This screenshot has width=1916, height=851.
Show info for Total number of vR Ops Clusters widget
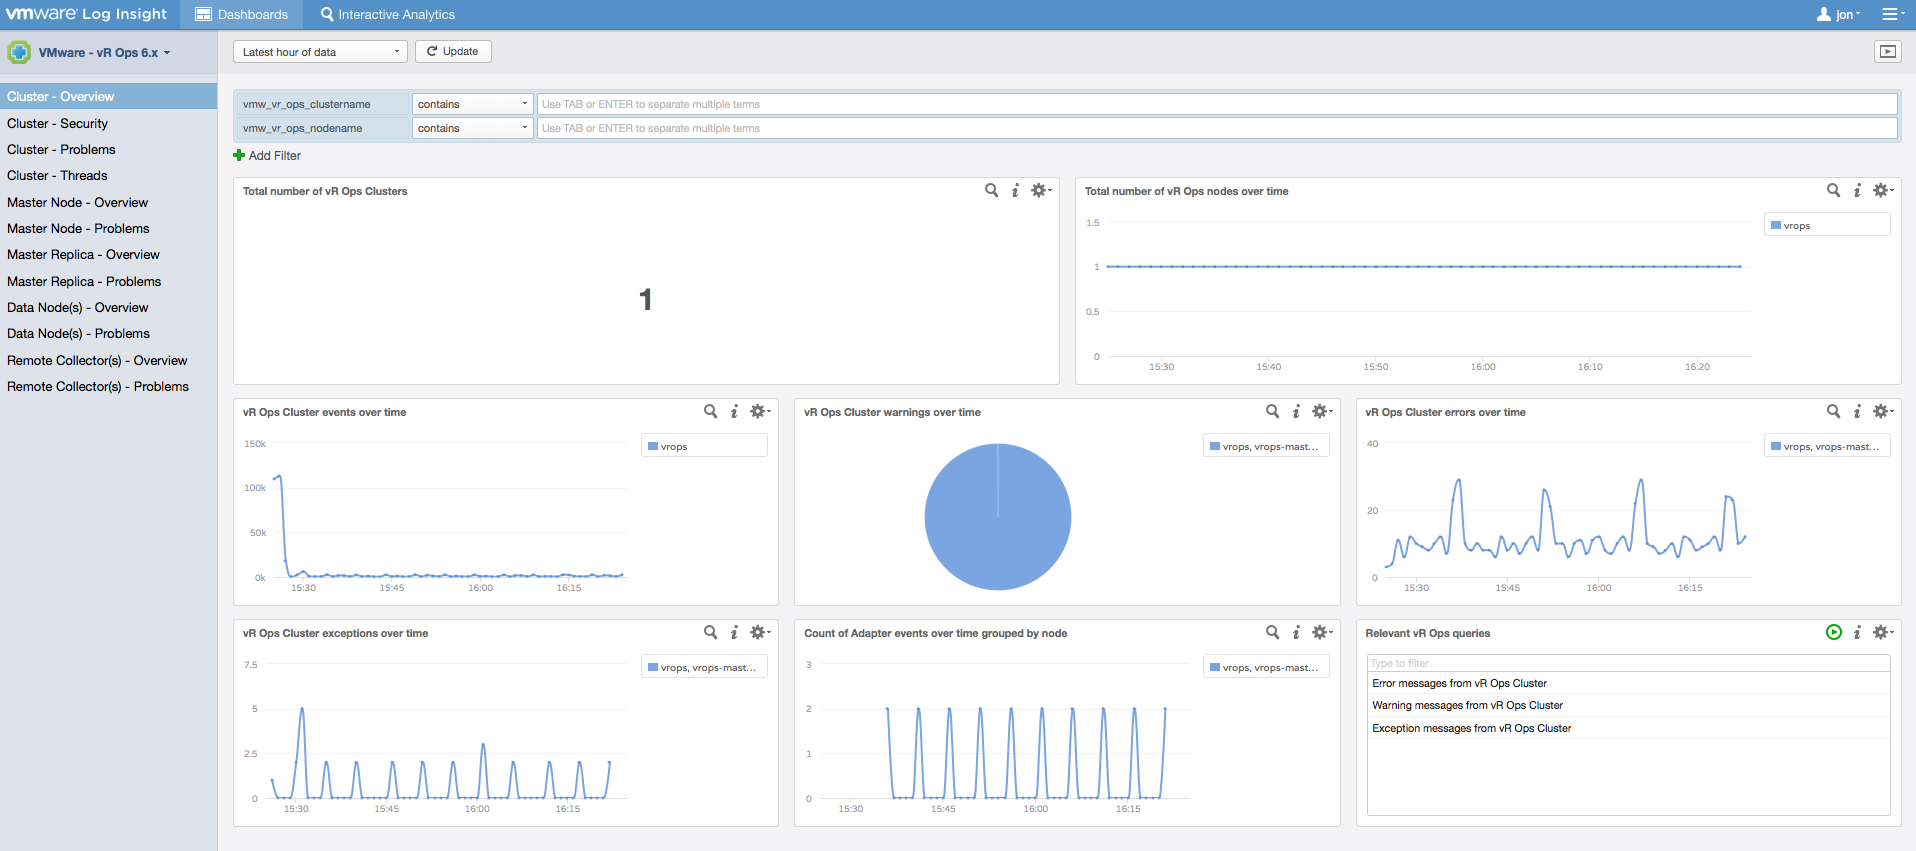click(1015, 190)
